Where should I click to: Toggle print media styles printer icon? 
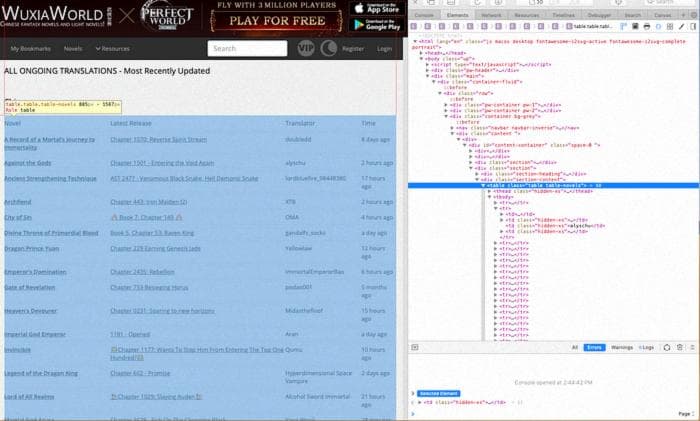[646, 26]
